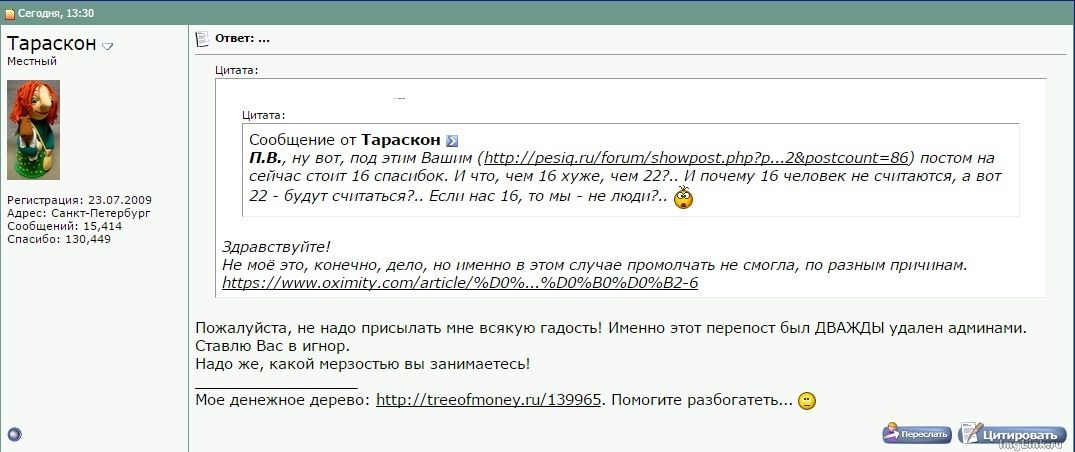Viewport: 1075px width, 452px height.
Task: Open the treeofmoney.ru/139965 signature link
Action: 488,399
